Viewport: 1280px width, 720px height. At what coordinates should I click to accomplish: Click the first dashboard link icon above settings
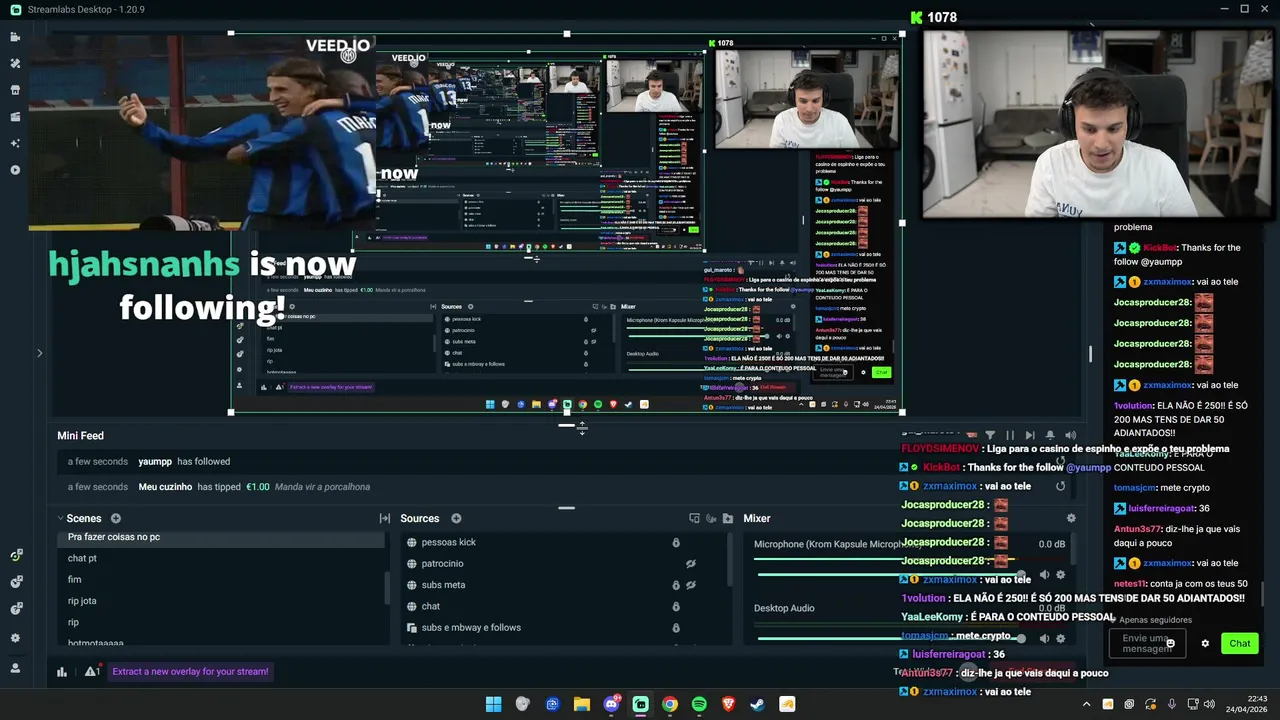click(x=16, y=555)
